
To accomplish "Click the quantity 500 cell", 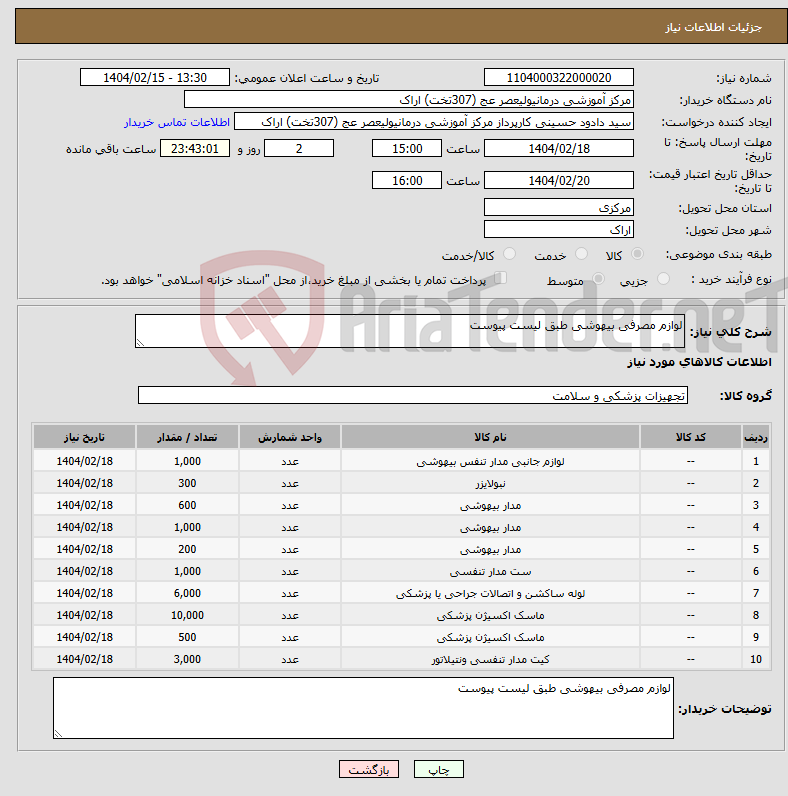I will (x=187, y=637).
